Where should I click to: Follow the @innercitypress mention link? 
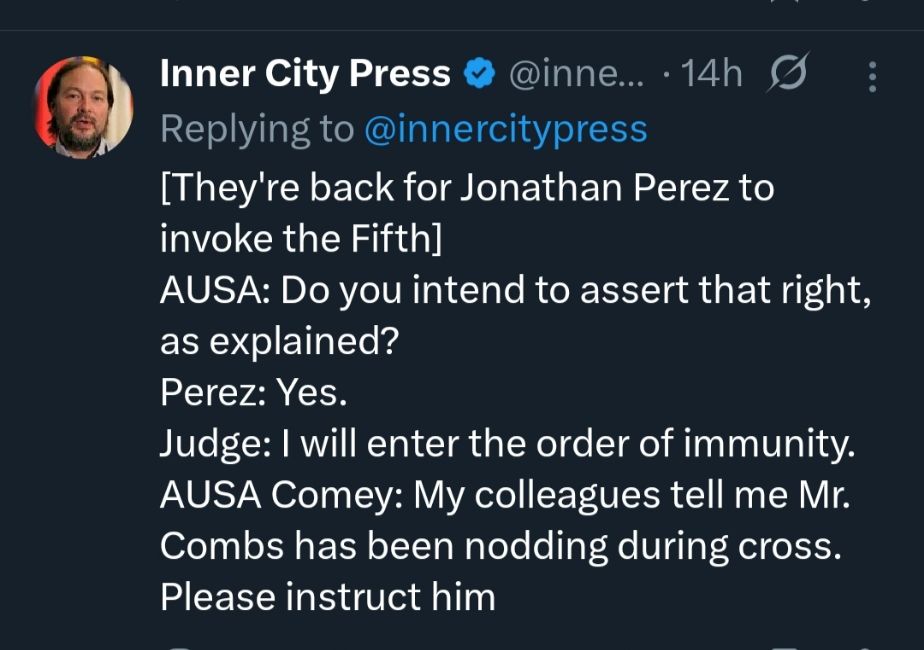coord(505,128)
